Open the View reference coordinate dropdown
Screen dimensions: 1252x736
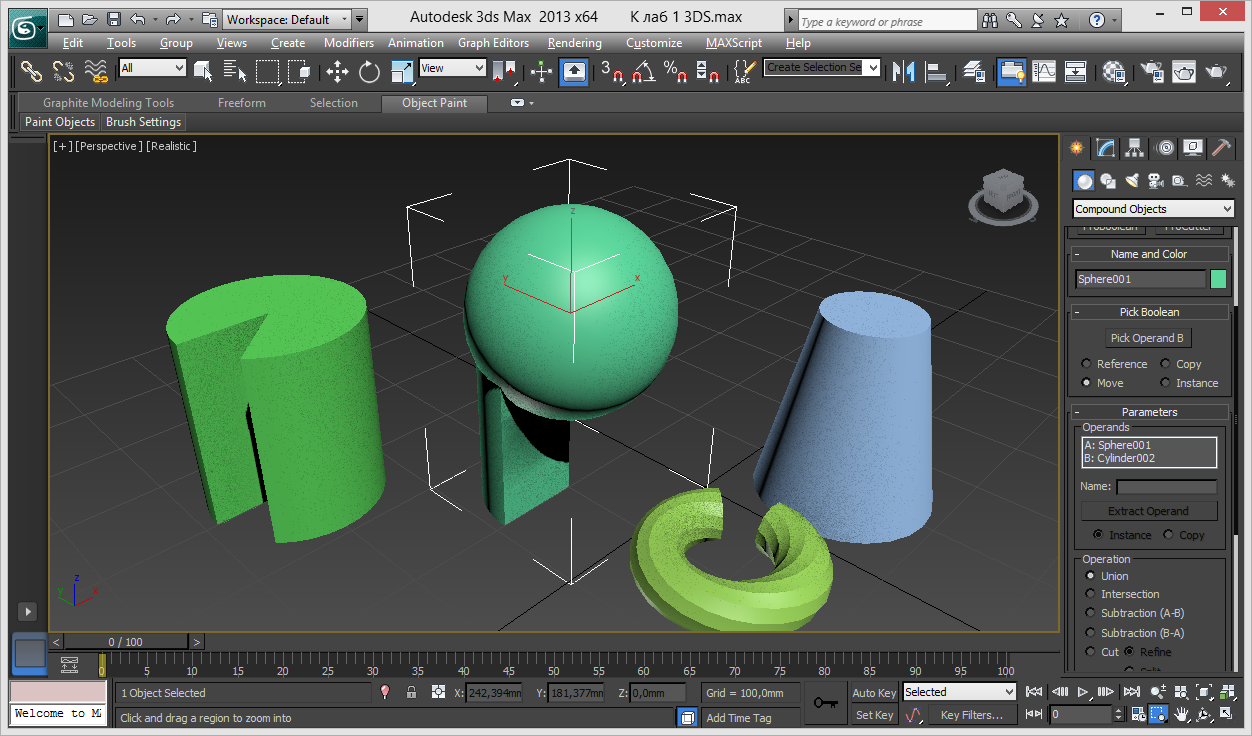pos(452,68)
